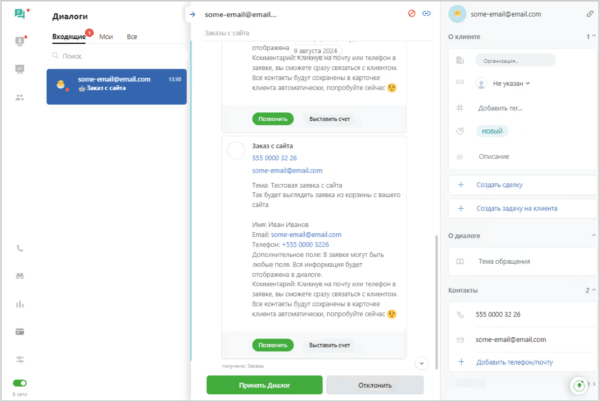Click the upper Позвонить button
Image resolution: width=600 pixels, height=402 pixels.
[x=273, y=119]
